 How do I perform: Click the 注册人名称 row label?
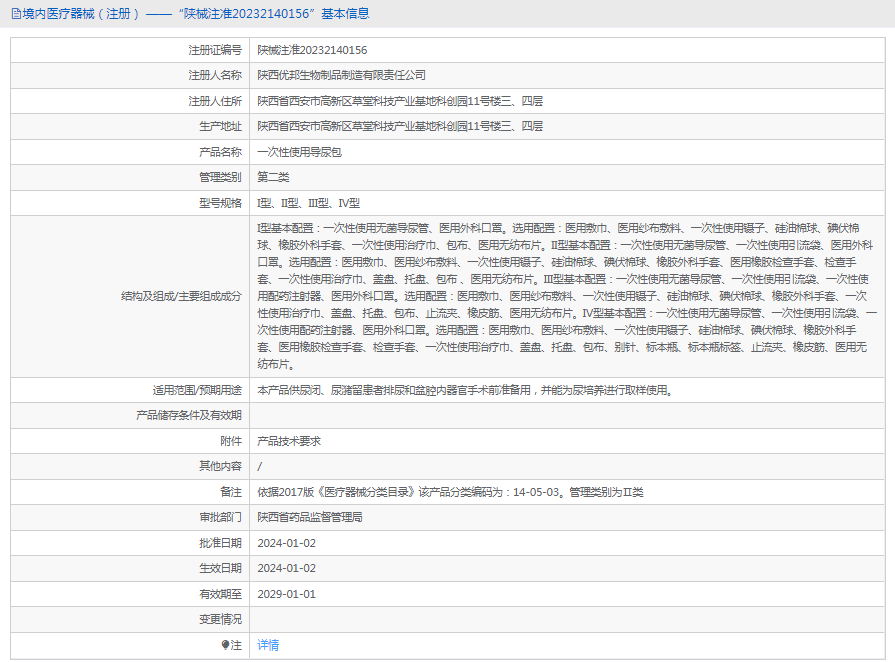[x=215, y=75]
